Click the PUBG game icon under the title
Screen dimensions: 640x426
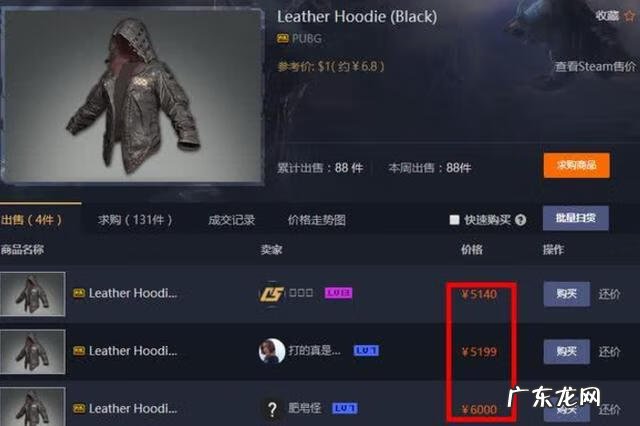[282, 39]
